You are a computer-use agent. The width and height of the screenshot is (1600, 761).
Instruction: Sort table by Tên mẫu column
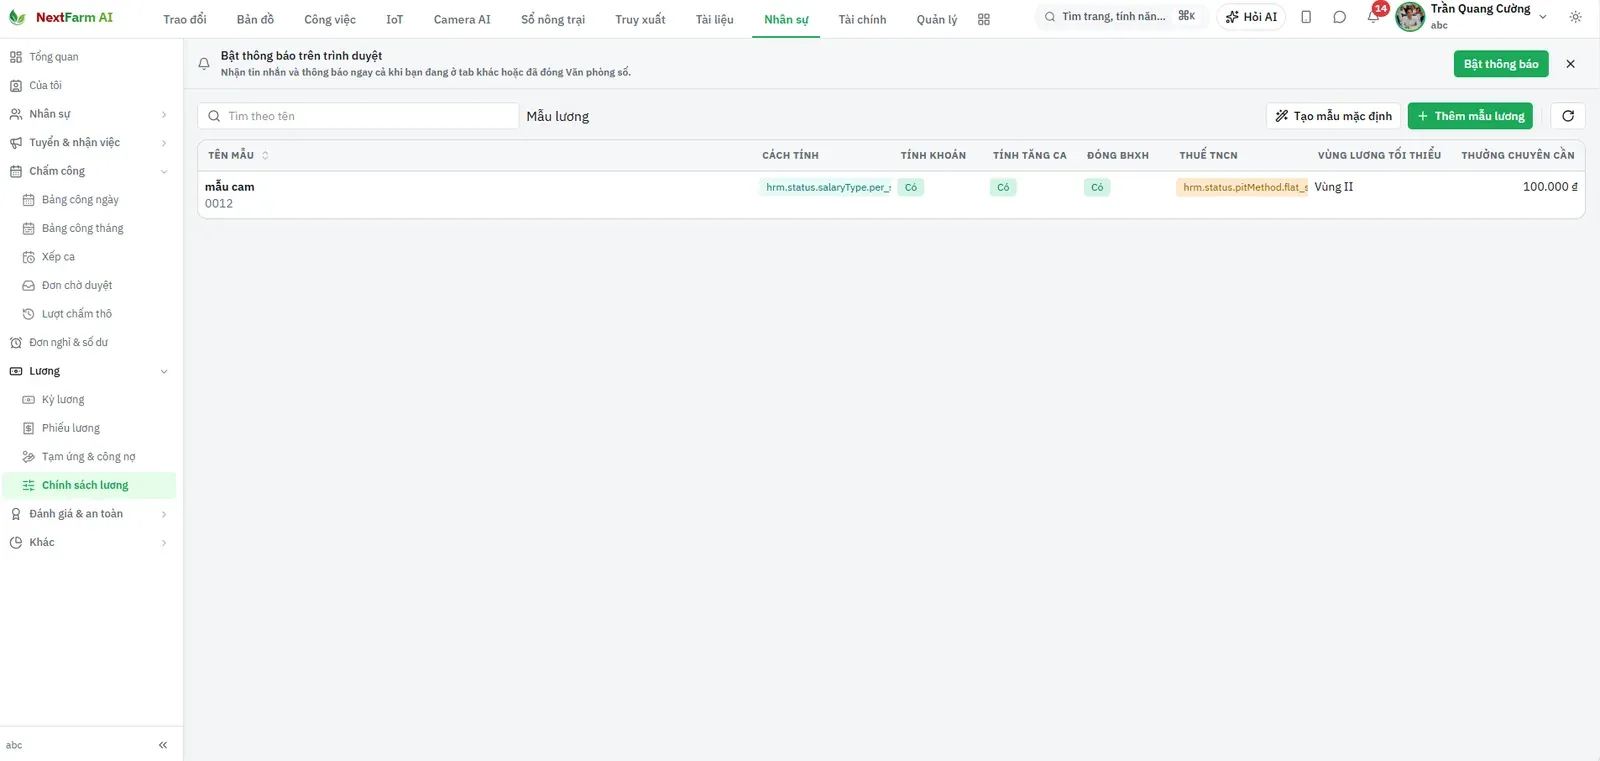point(238,155)
